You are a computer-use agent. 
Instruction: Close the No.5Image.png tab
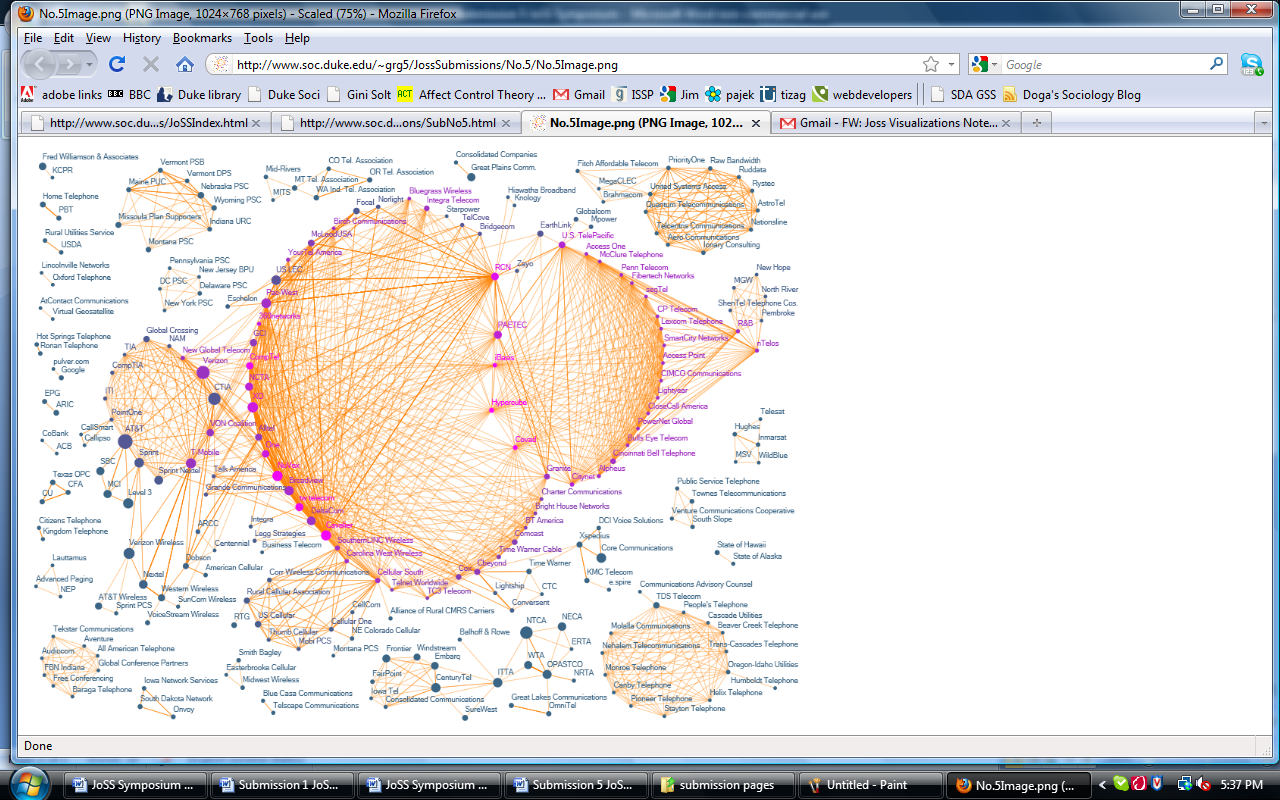coord(756,123)
